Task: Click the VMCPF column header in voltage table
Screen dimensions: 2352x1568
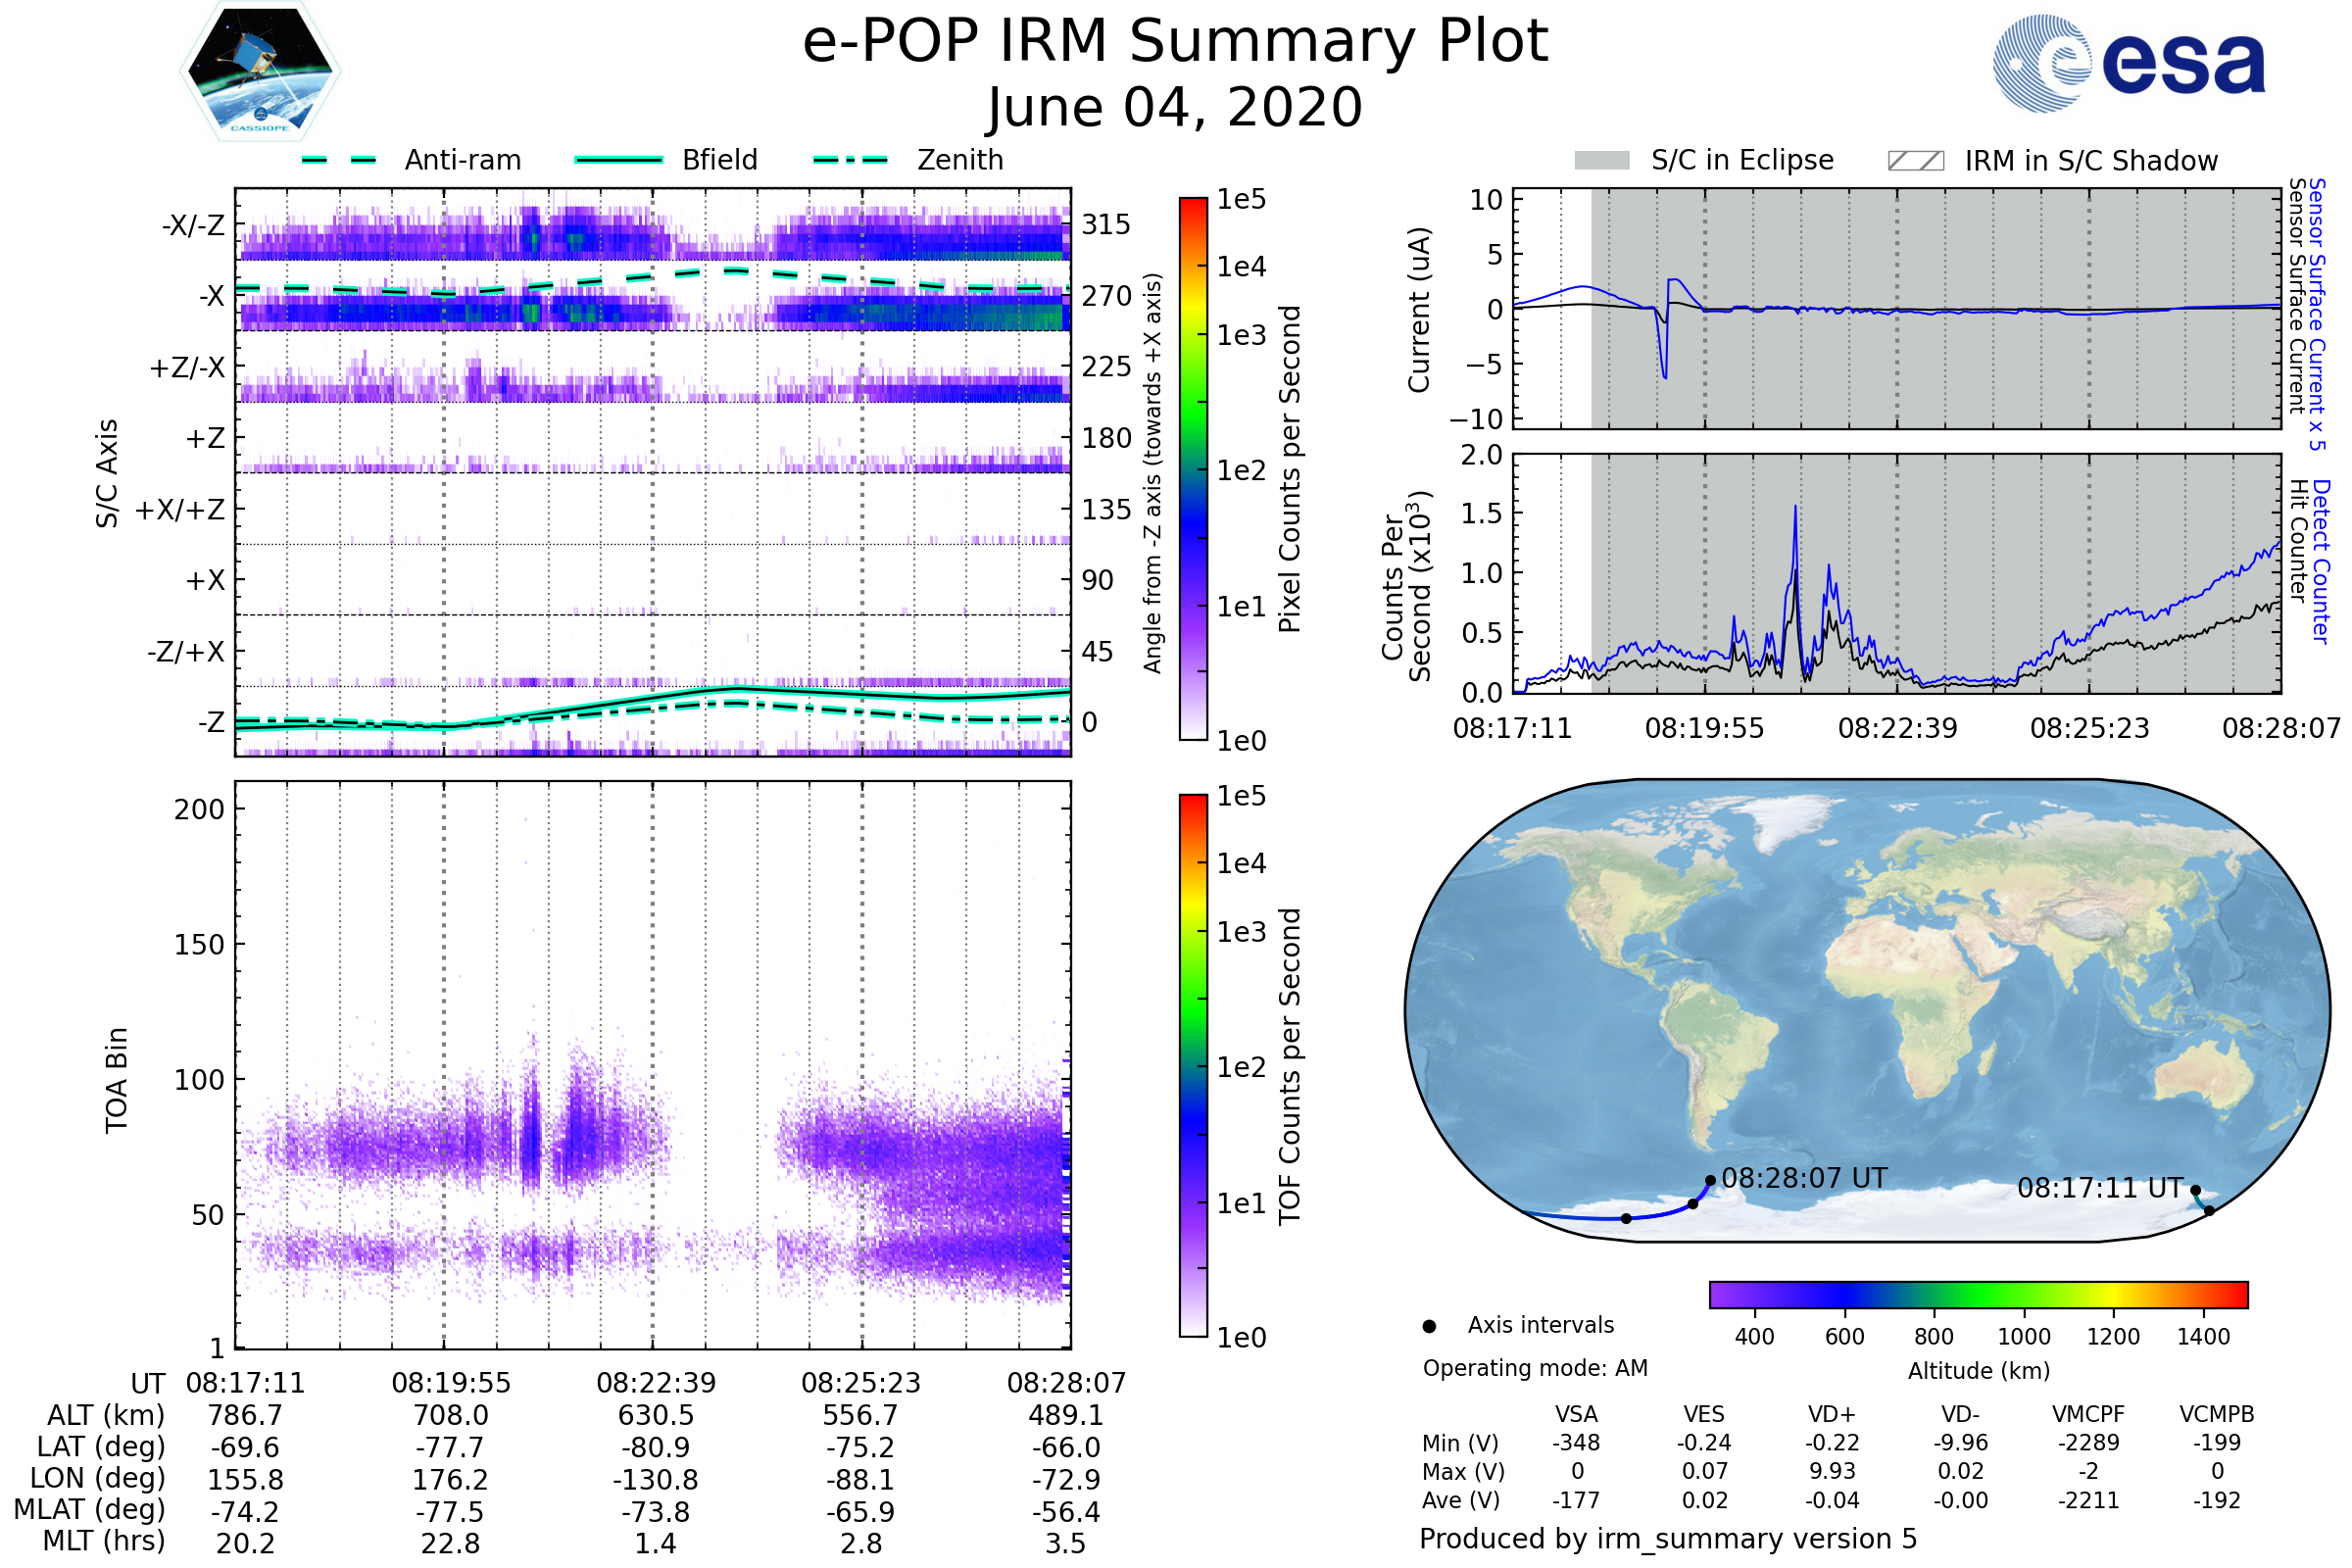Action: 2088,1415
